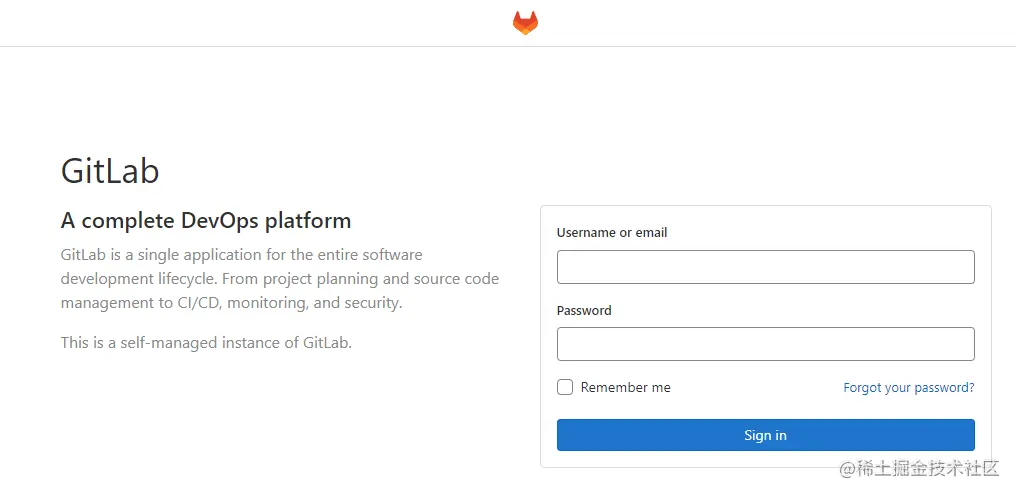
Task: Focus the Password input field
Action: [765, 344]
